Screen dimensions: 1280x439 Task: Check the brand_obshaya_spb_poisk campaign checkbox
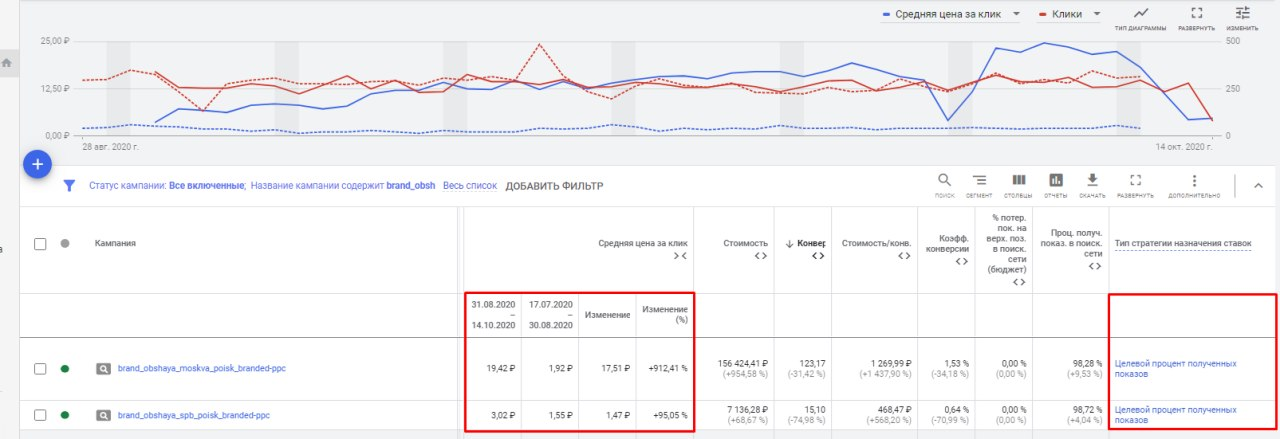pyautogui.click(x=41, y=414)
